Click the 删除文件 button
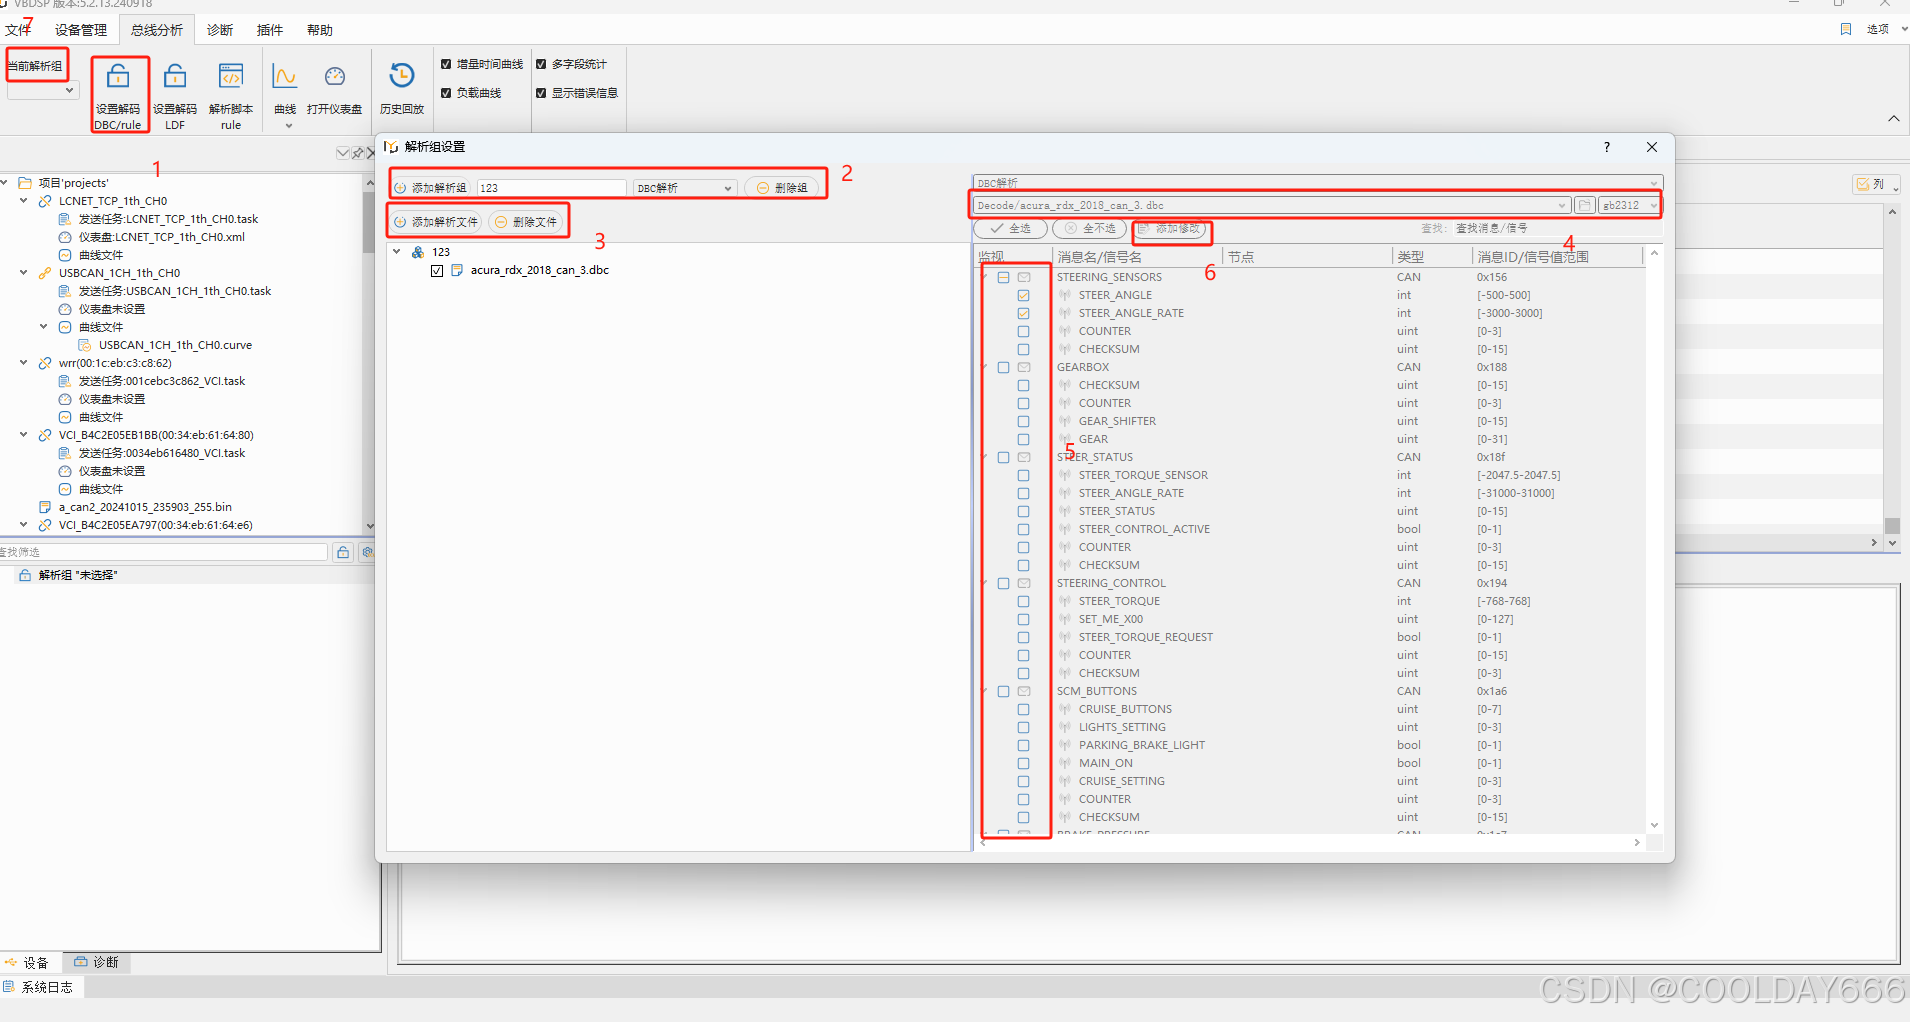 pos(526,222)
